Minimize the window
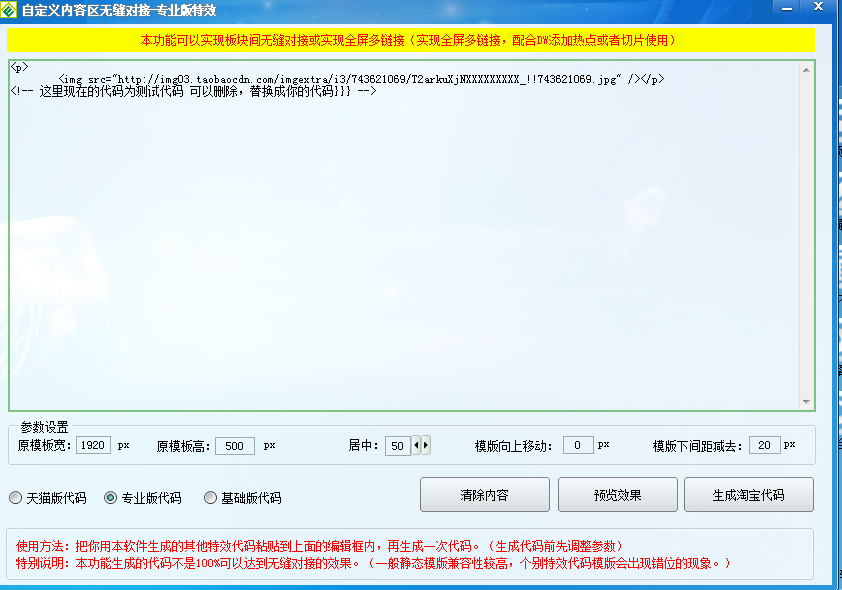The height and width of the screenshot is (590, 842). pos(790,8)
